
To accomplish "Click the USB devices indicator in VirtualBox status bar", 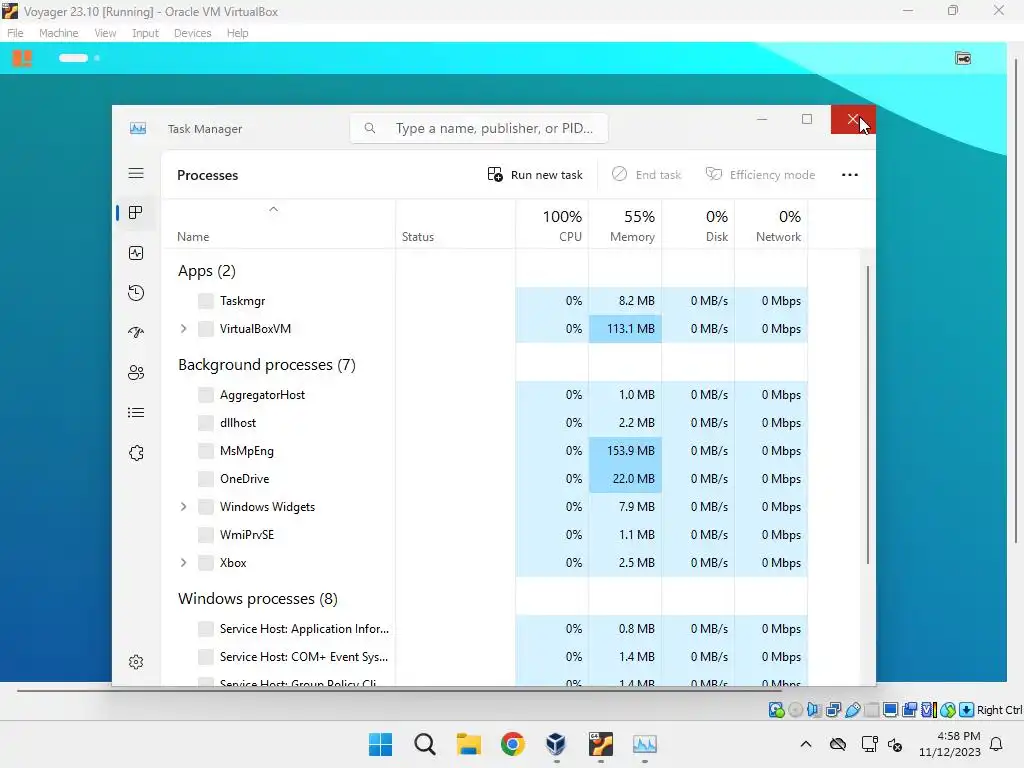I will [852, 709].
